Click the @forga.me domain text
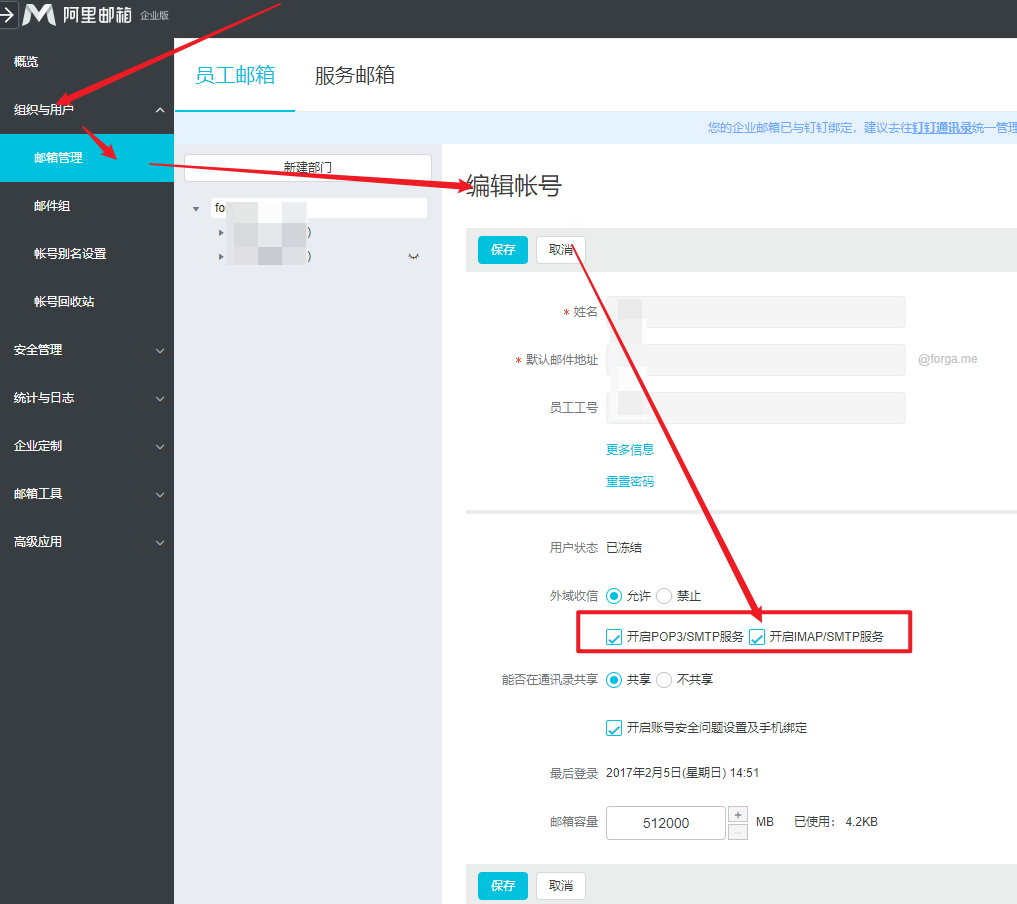 point(948,359)
